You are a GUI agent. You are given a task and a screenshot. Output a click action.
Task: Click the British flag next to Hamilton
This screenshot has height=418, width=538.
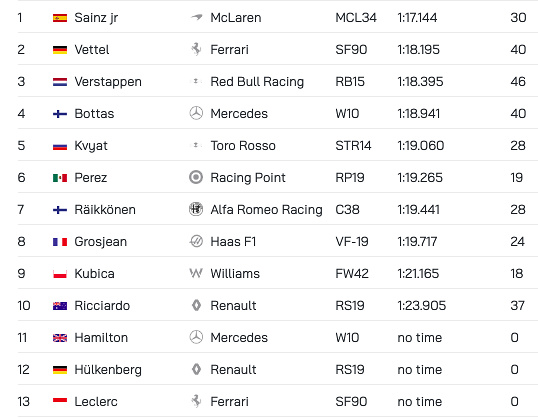point(60,338)
